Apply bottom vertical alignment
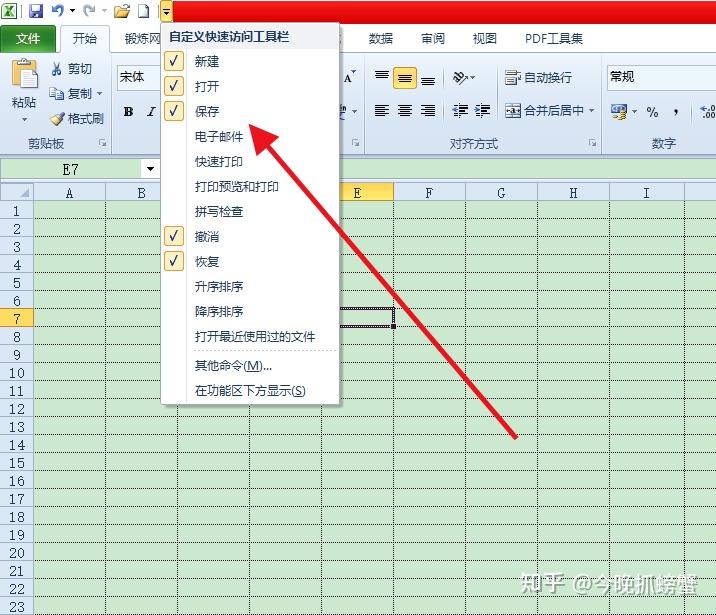Viewport: 716px width, 615px height. 427,78
